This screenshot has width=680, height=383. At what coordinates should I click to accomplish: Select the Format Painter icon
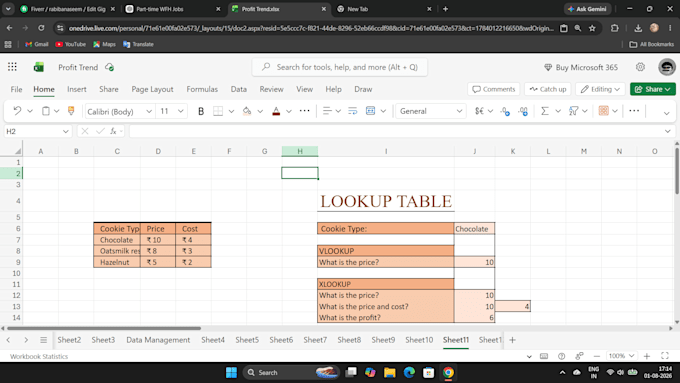pyautogui.click(x=71, y=111)
